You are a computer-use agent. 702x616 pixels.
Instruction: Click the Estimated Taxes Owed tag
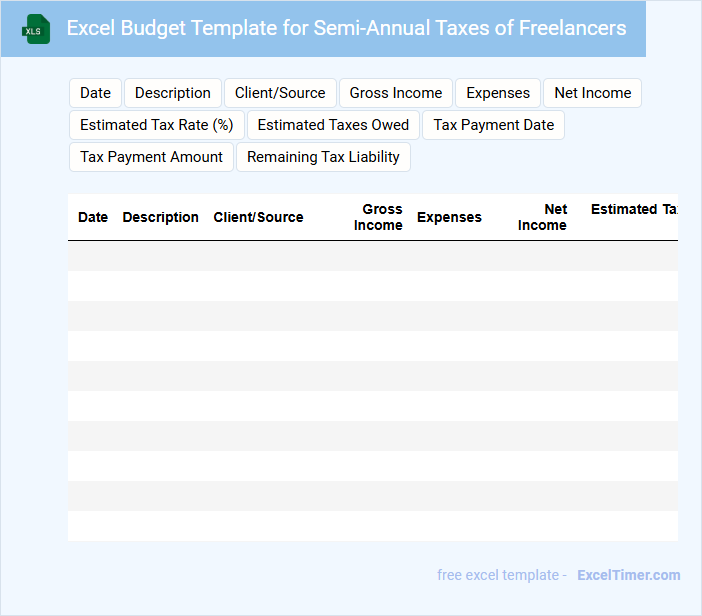coord(333,125)
